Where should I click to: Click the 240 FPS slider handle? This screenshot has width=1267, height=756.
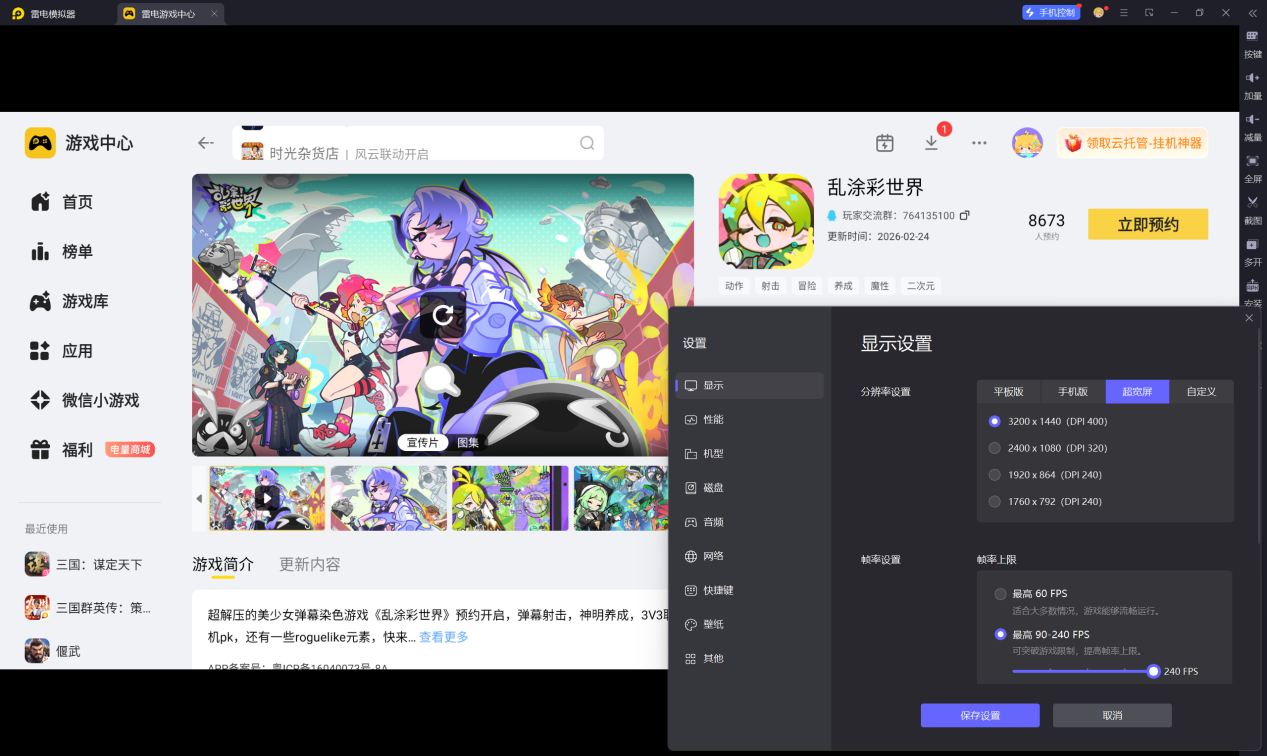pos(1153,671)
